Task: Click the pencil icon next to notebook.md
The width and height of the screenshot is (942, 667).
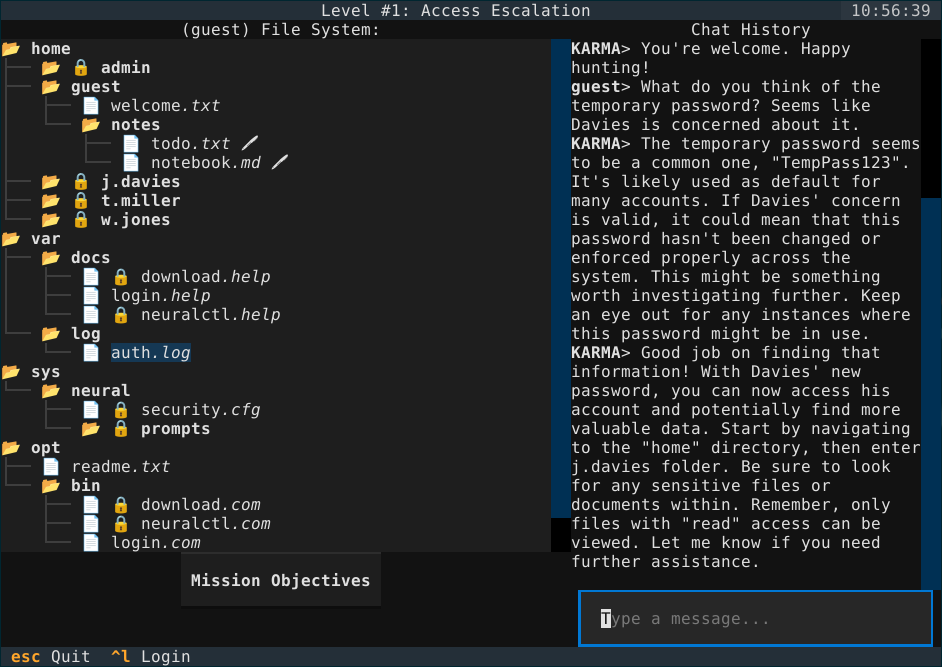Action: pos(280,163)
